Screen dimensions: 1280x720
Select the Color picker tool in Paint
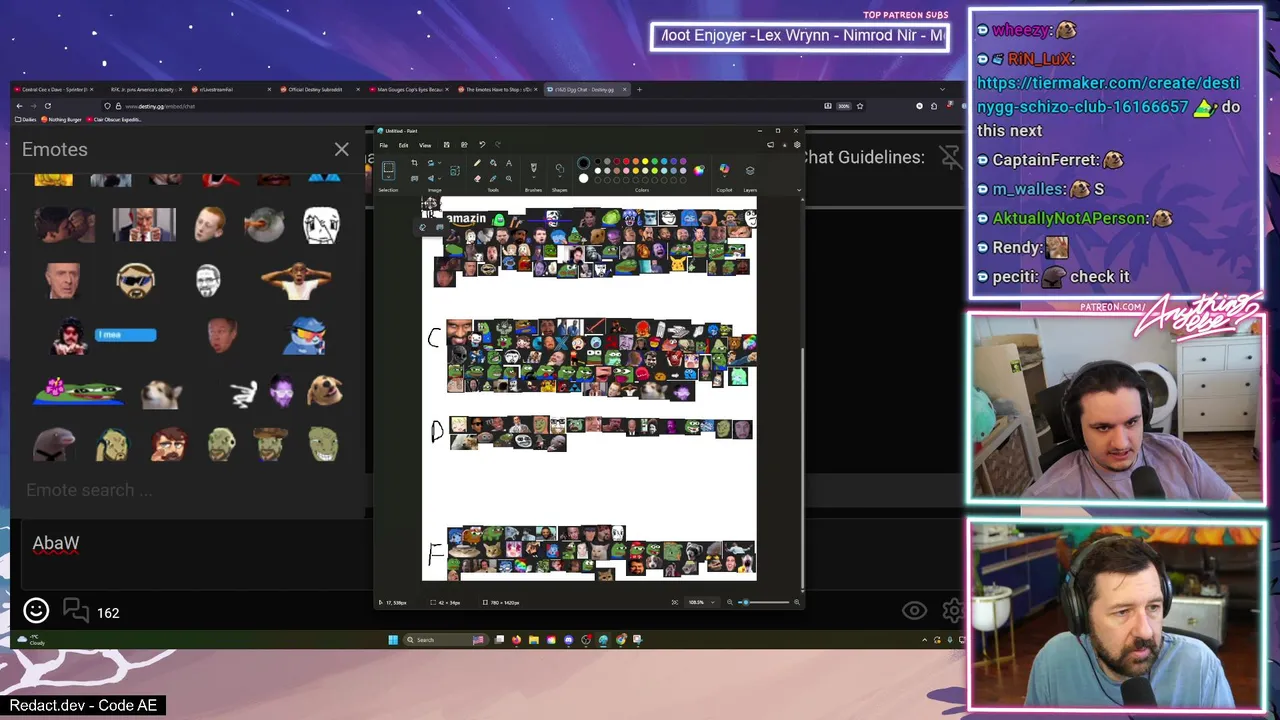[x=493, y=178]
